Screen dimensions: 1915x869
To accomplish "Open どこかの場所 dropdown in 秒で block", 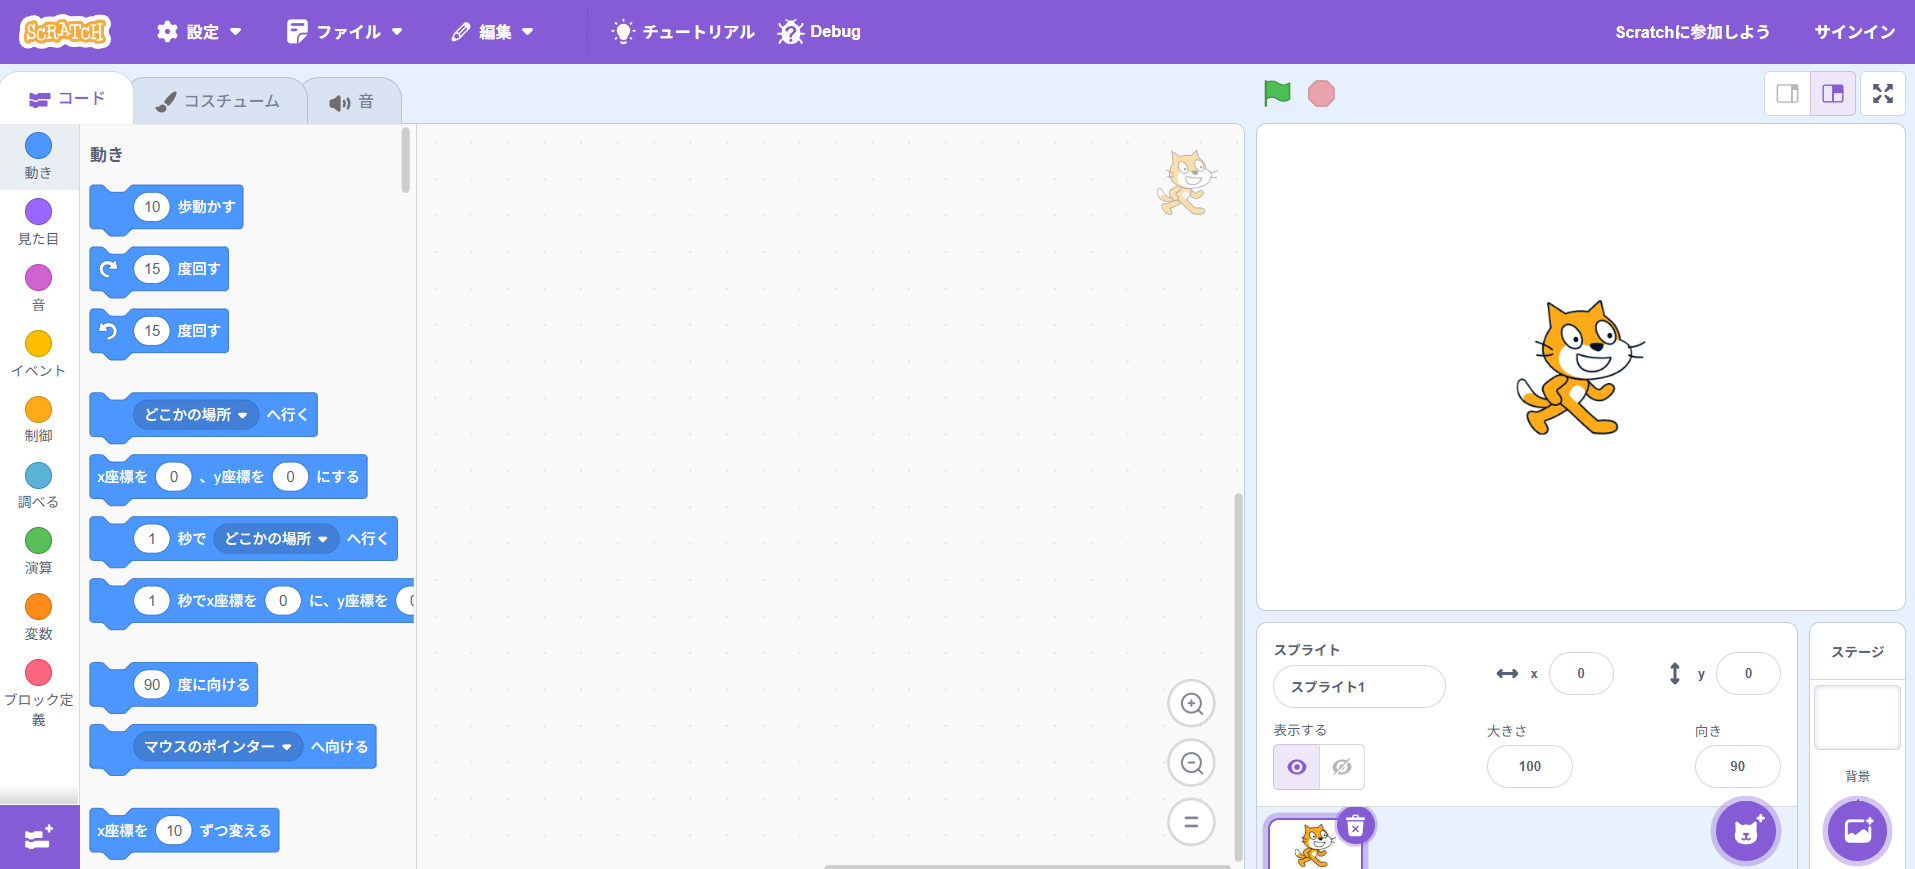I will [276, 539].
